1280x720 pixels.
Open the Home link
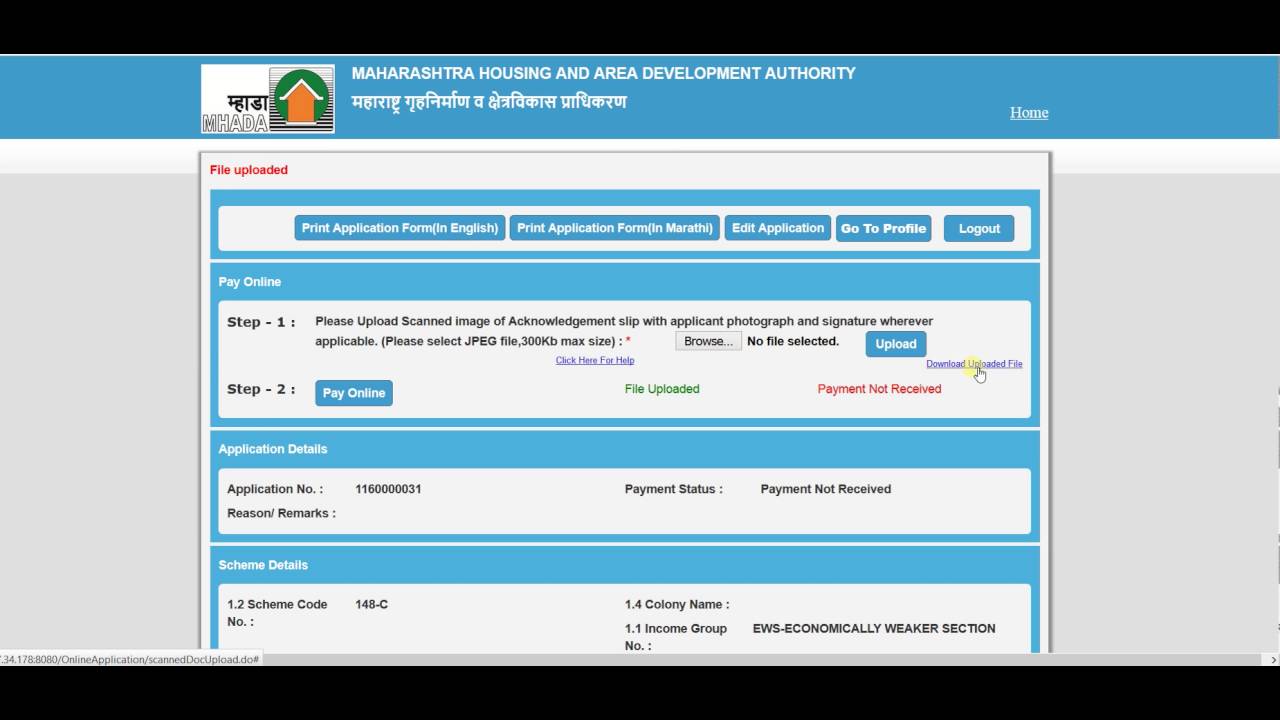pos(1029,113)
